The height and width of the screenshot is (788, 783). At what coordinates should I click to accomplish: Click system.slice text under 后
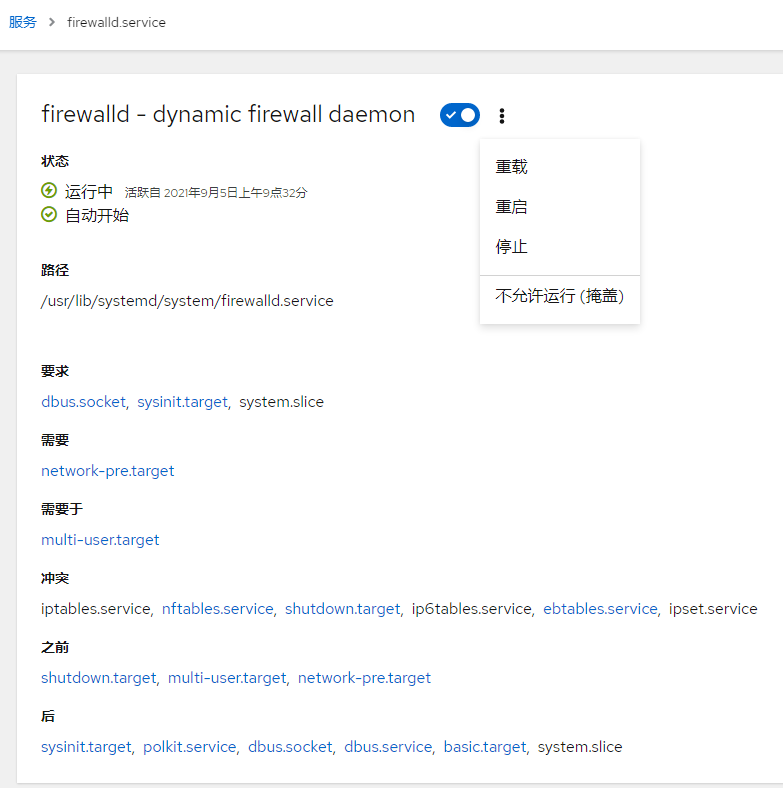click(580, 747)
